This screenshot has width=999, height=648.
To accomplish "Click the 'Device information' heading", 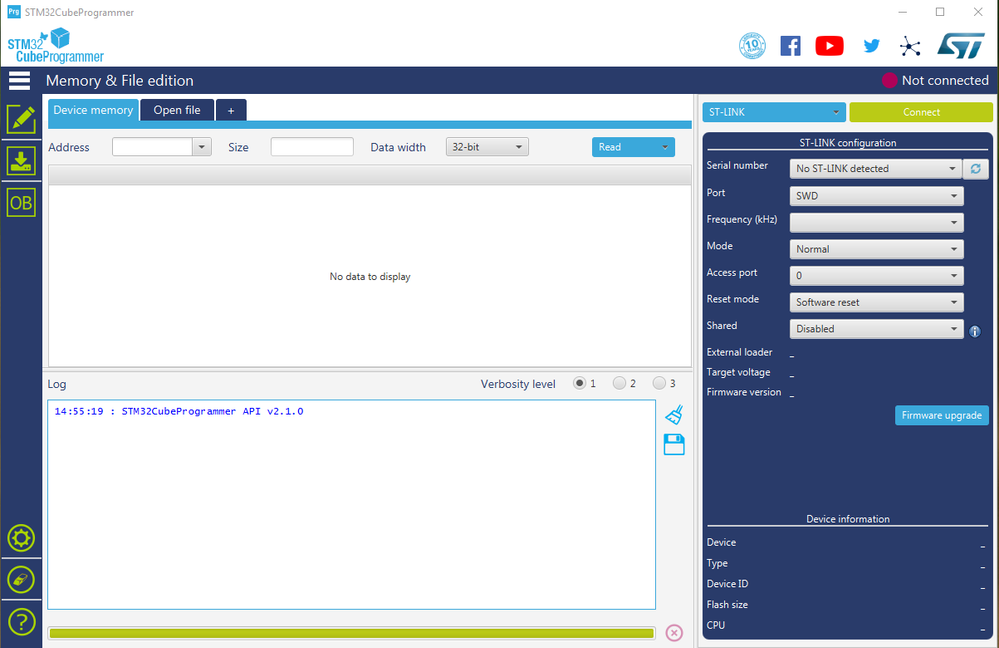I will pyautogui.click(x=848, y=519).
